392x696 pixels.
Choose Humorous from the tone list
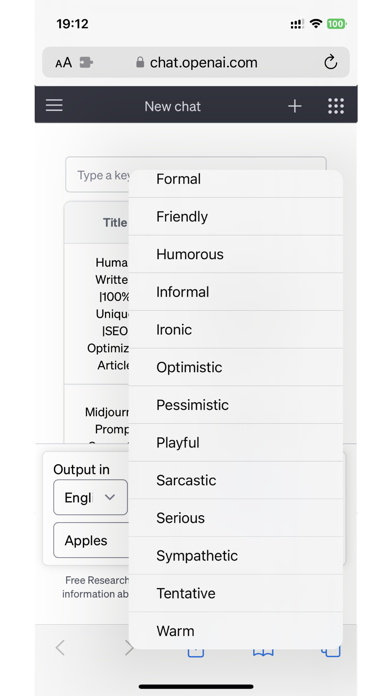tap(236, 254)
